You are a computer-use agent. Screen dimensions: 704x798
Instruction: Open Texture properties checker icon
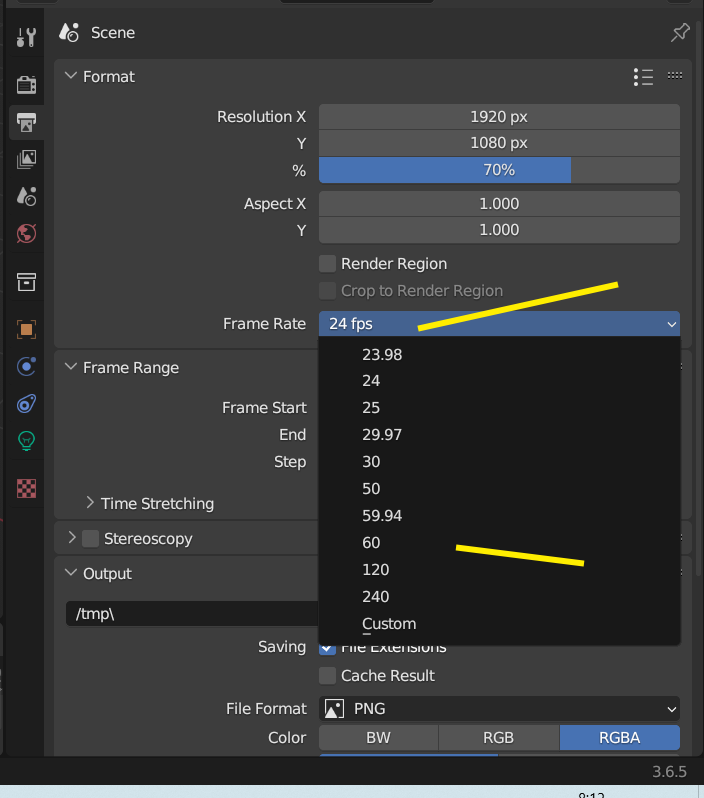[x=26, y=488]
